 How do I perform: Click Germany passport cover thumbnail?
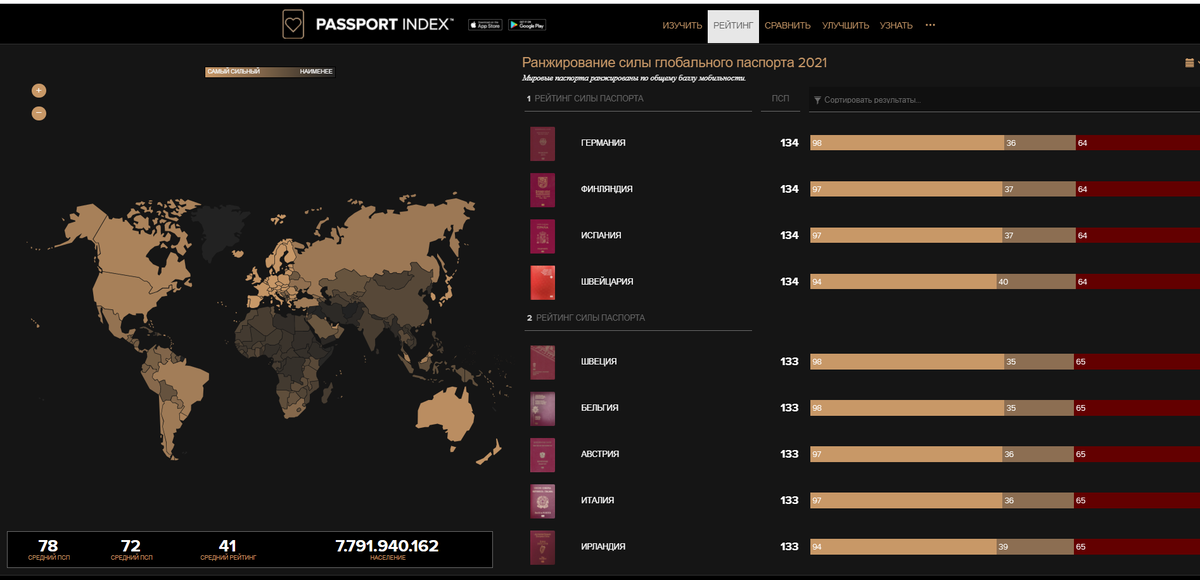pyautogui.click(x=542, y=144)
